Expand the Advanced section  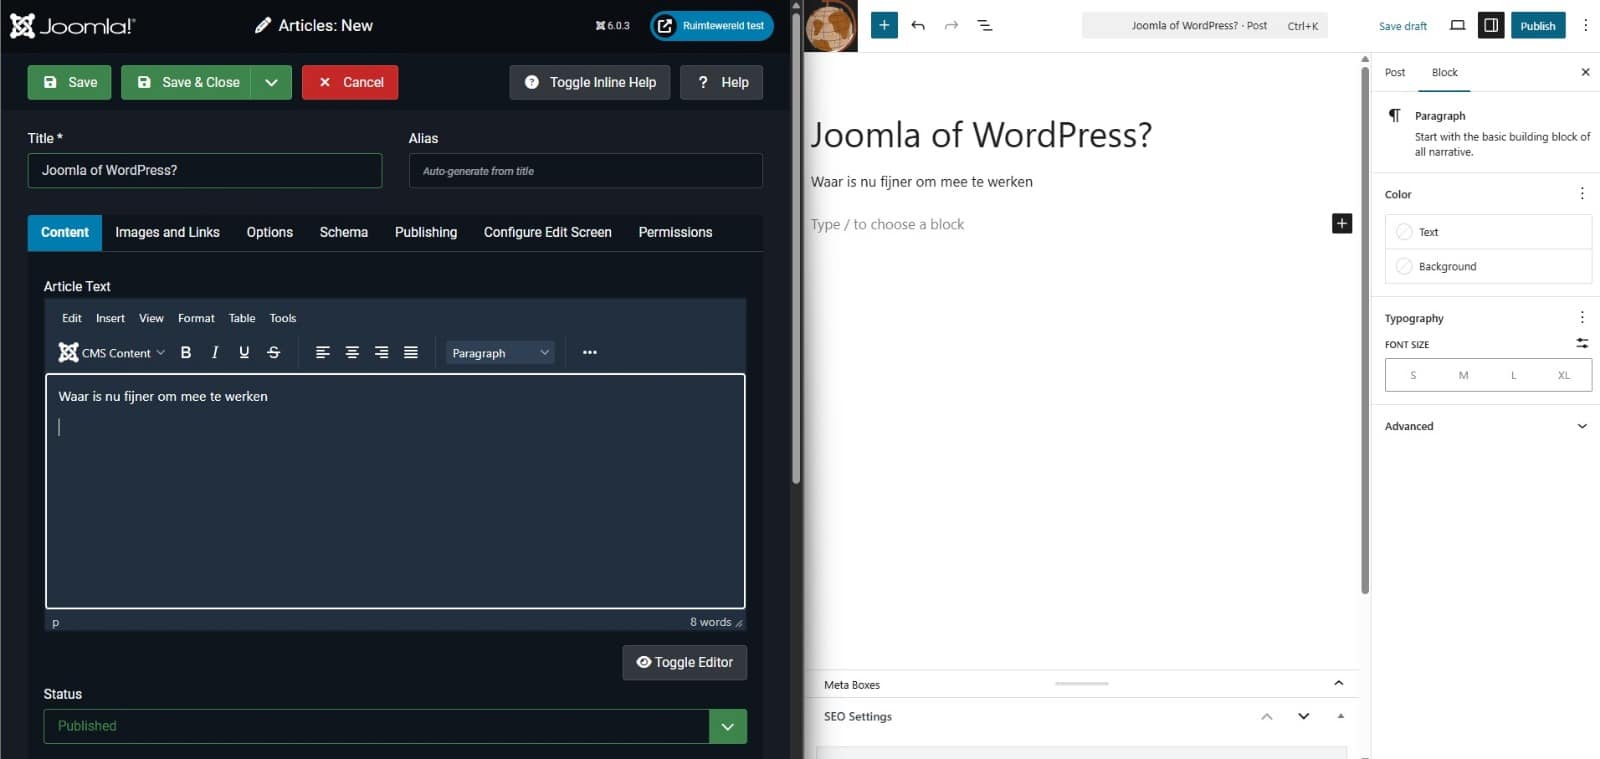coord(1488,426)
